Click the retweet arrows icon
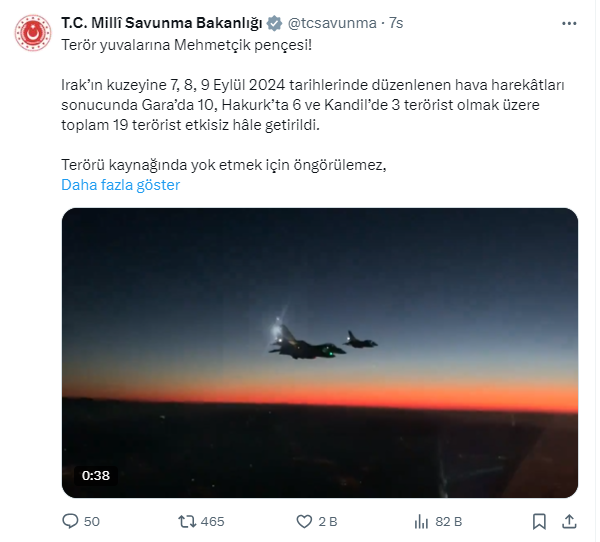600x542 pixels. (x=185, y=521)
